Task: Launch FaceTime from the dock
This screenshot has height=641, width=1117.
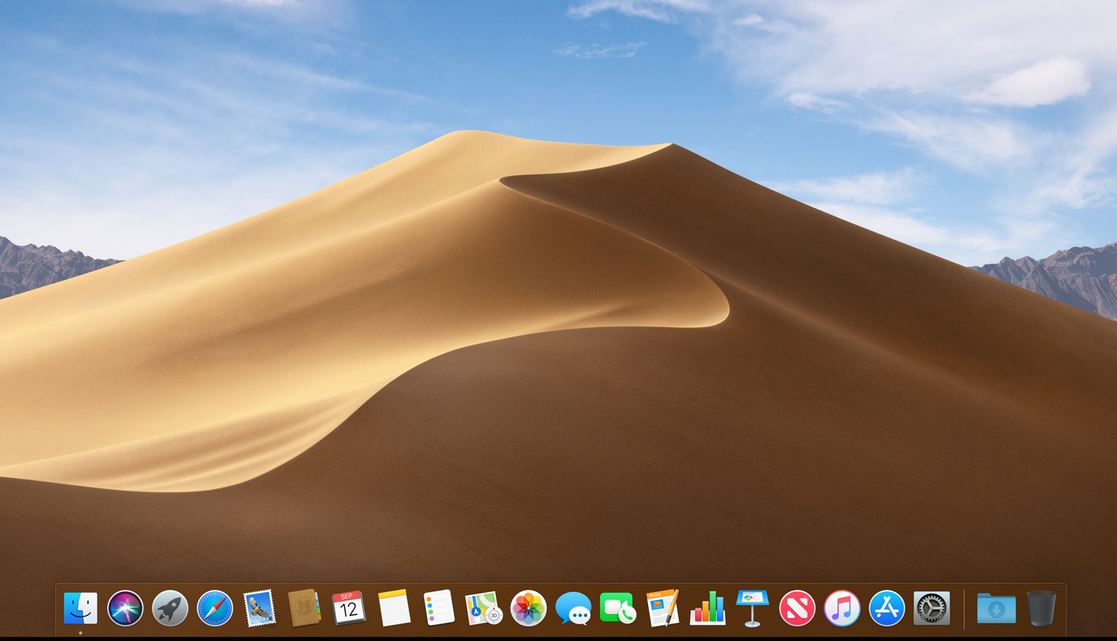Action: (x=618, y=608)
